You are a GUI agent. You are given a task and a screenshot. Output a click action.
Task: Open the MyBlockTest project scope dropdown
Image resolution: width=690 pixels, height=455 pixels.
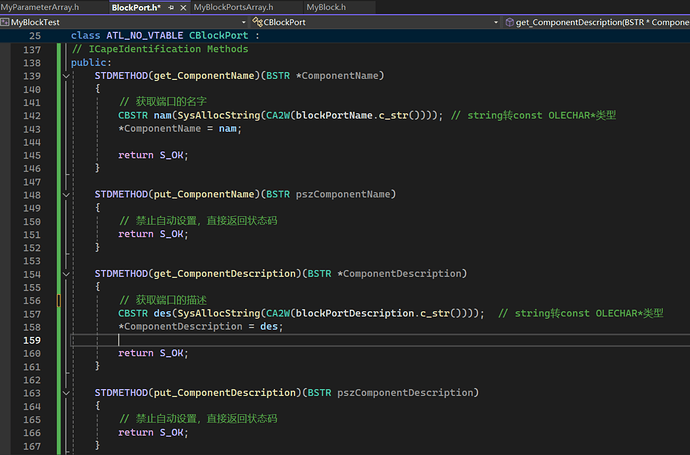[125, 22]
